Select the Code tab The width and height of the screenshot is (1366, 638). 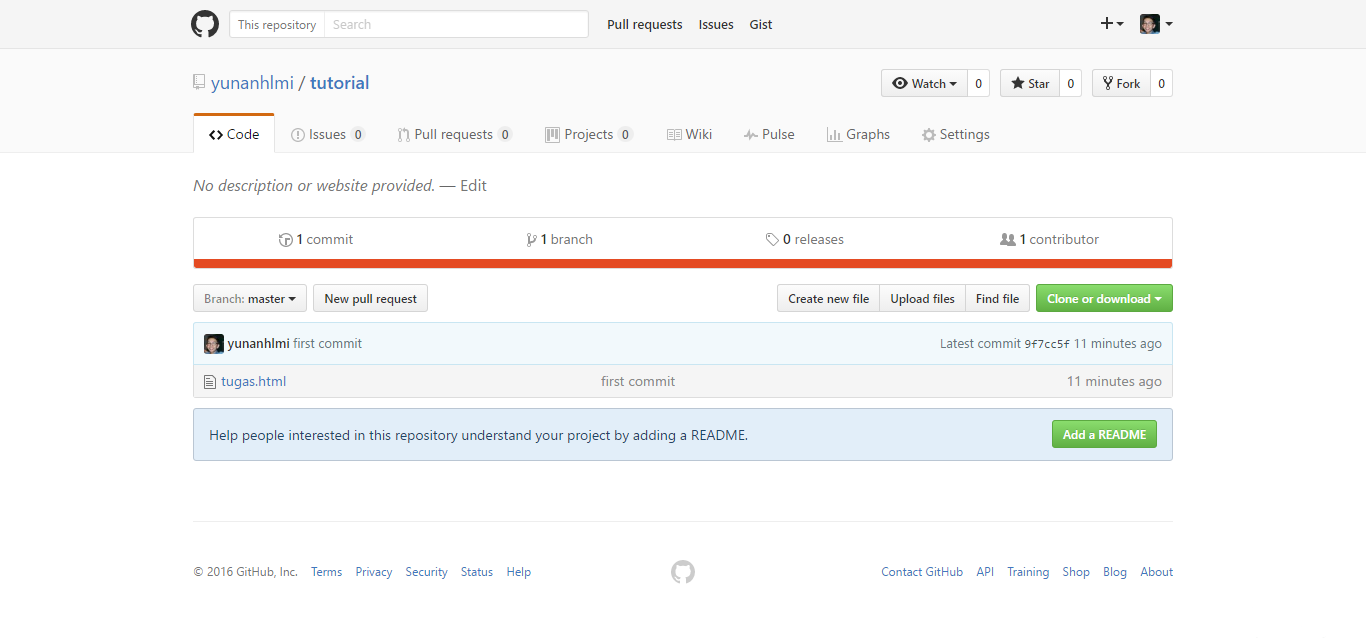[x=233, y=134]
